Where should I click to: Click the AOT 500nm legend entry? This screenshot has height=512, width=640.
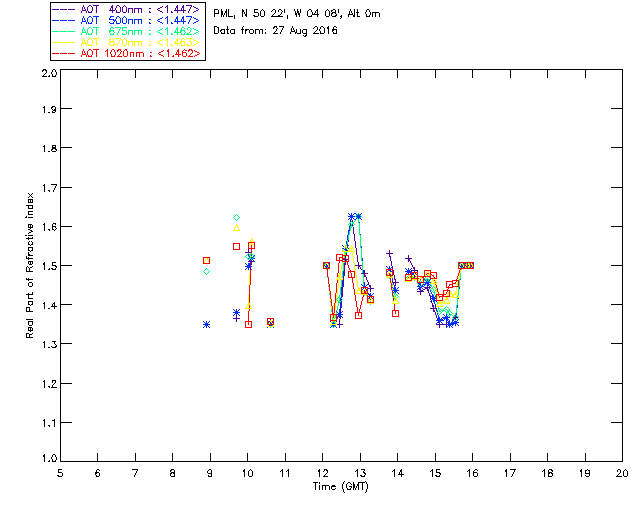click(126, 20)
